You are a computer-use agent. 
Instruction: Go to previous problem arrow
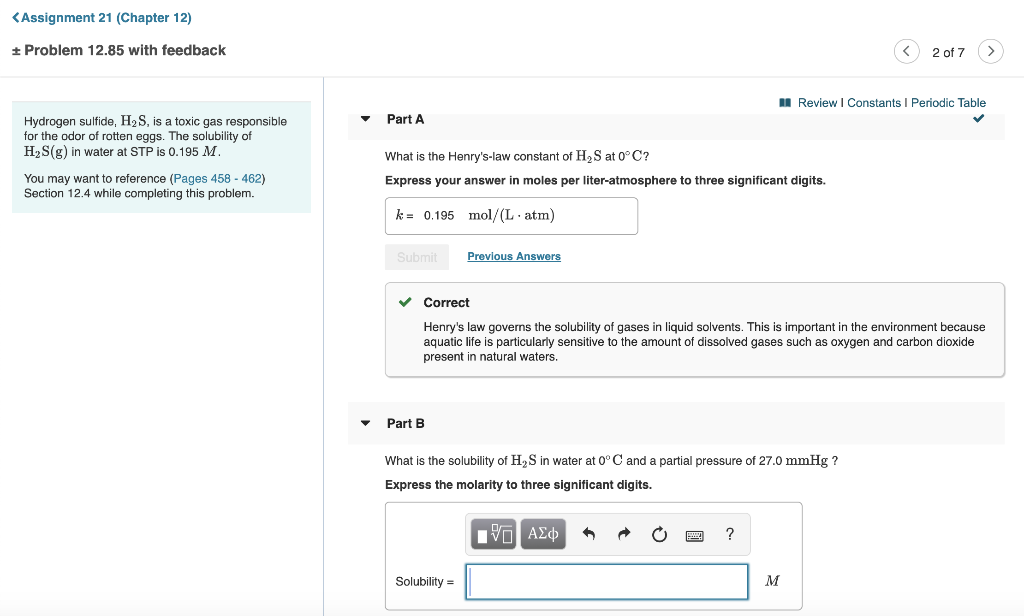point(906,51)
